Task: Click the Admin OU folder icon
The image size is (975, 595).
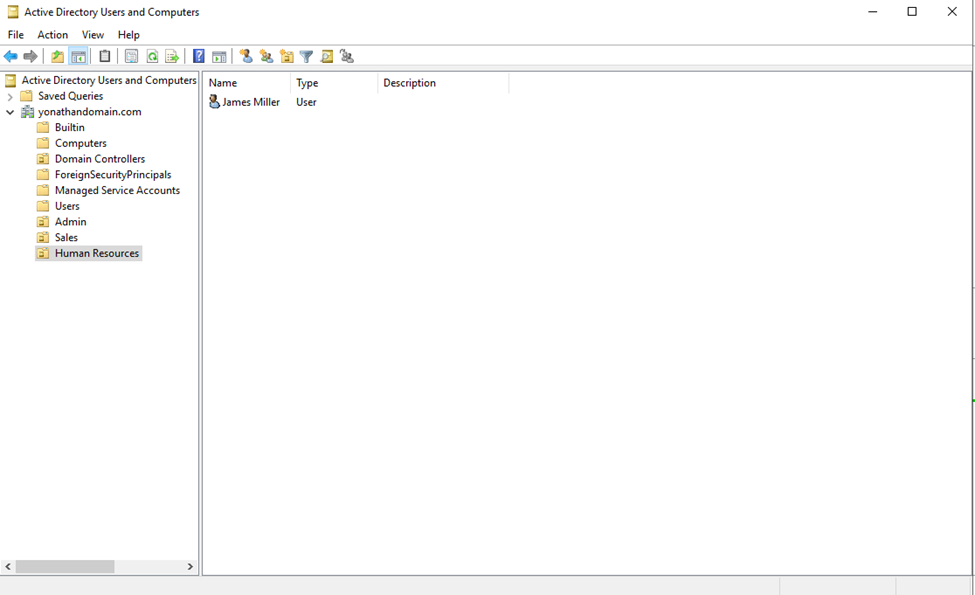Action: (43, 222)
